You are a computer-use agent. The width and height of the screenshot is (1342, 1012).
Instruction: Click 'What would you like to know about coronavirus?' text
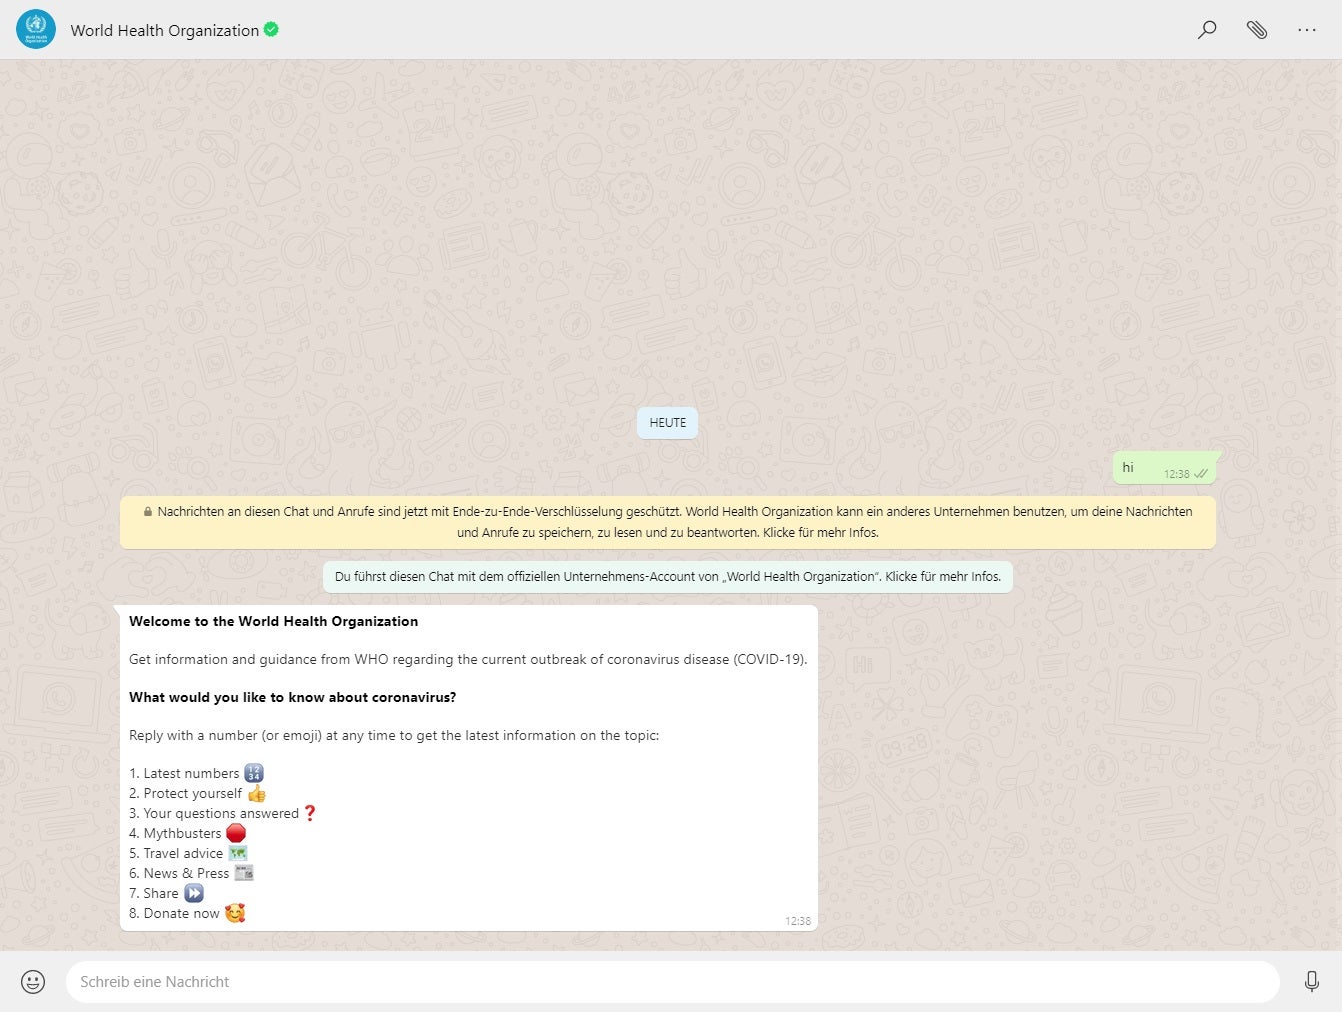tap(293, 697)
